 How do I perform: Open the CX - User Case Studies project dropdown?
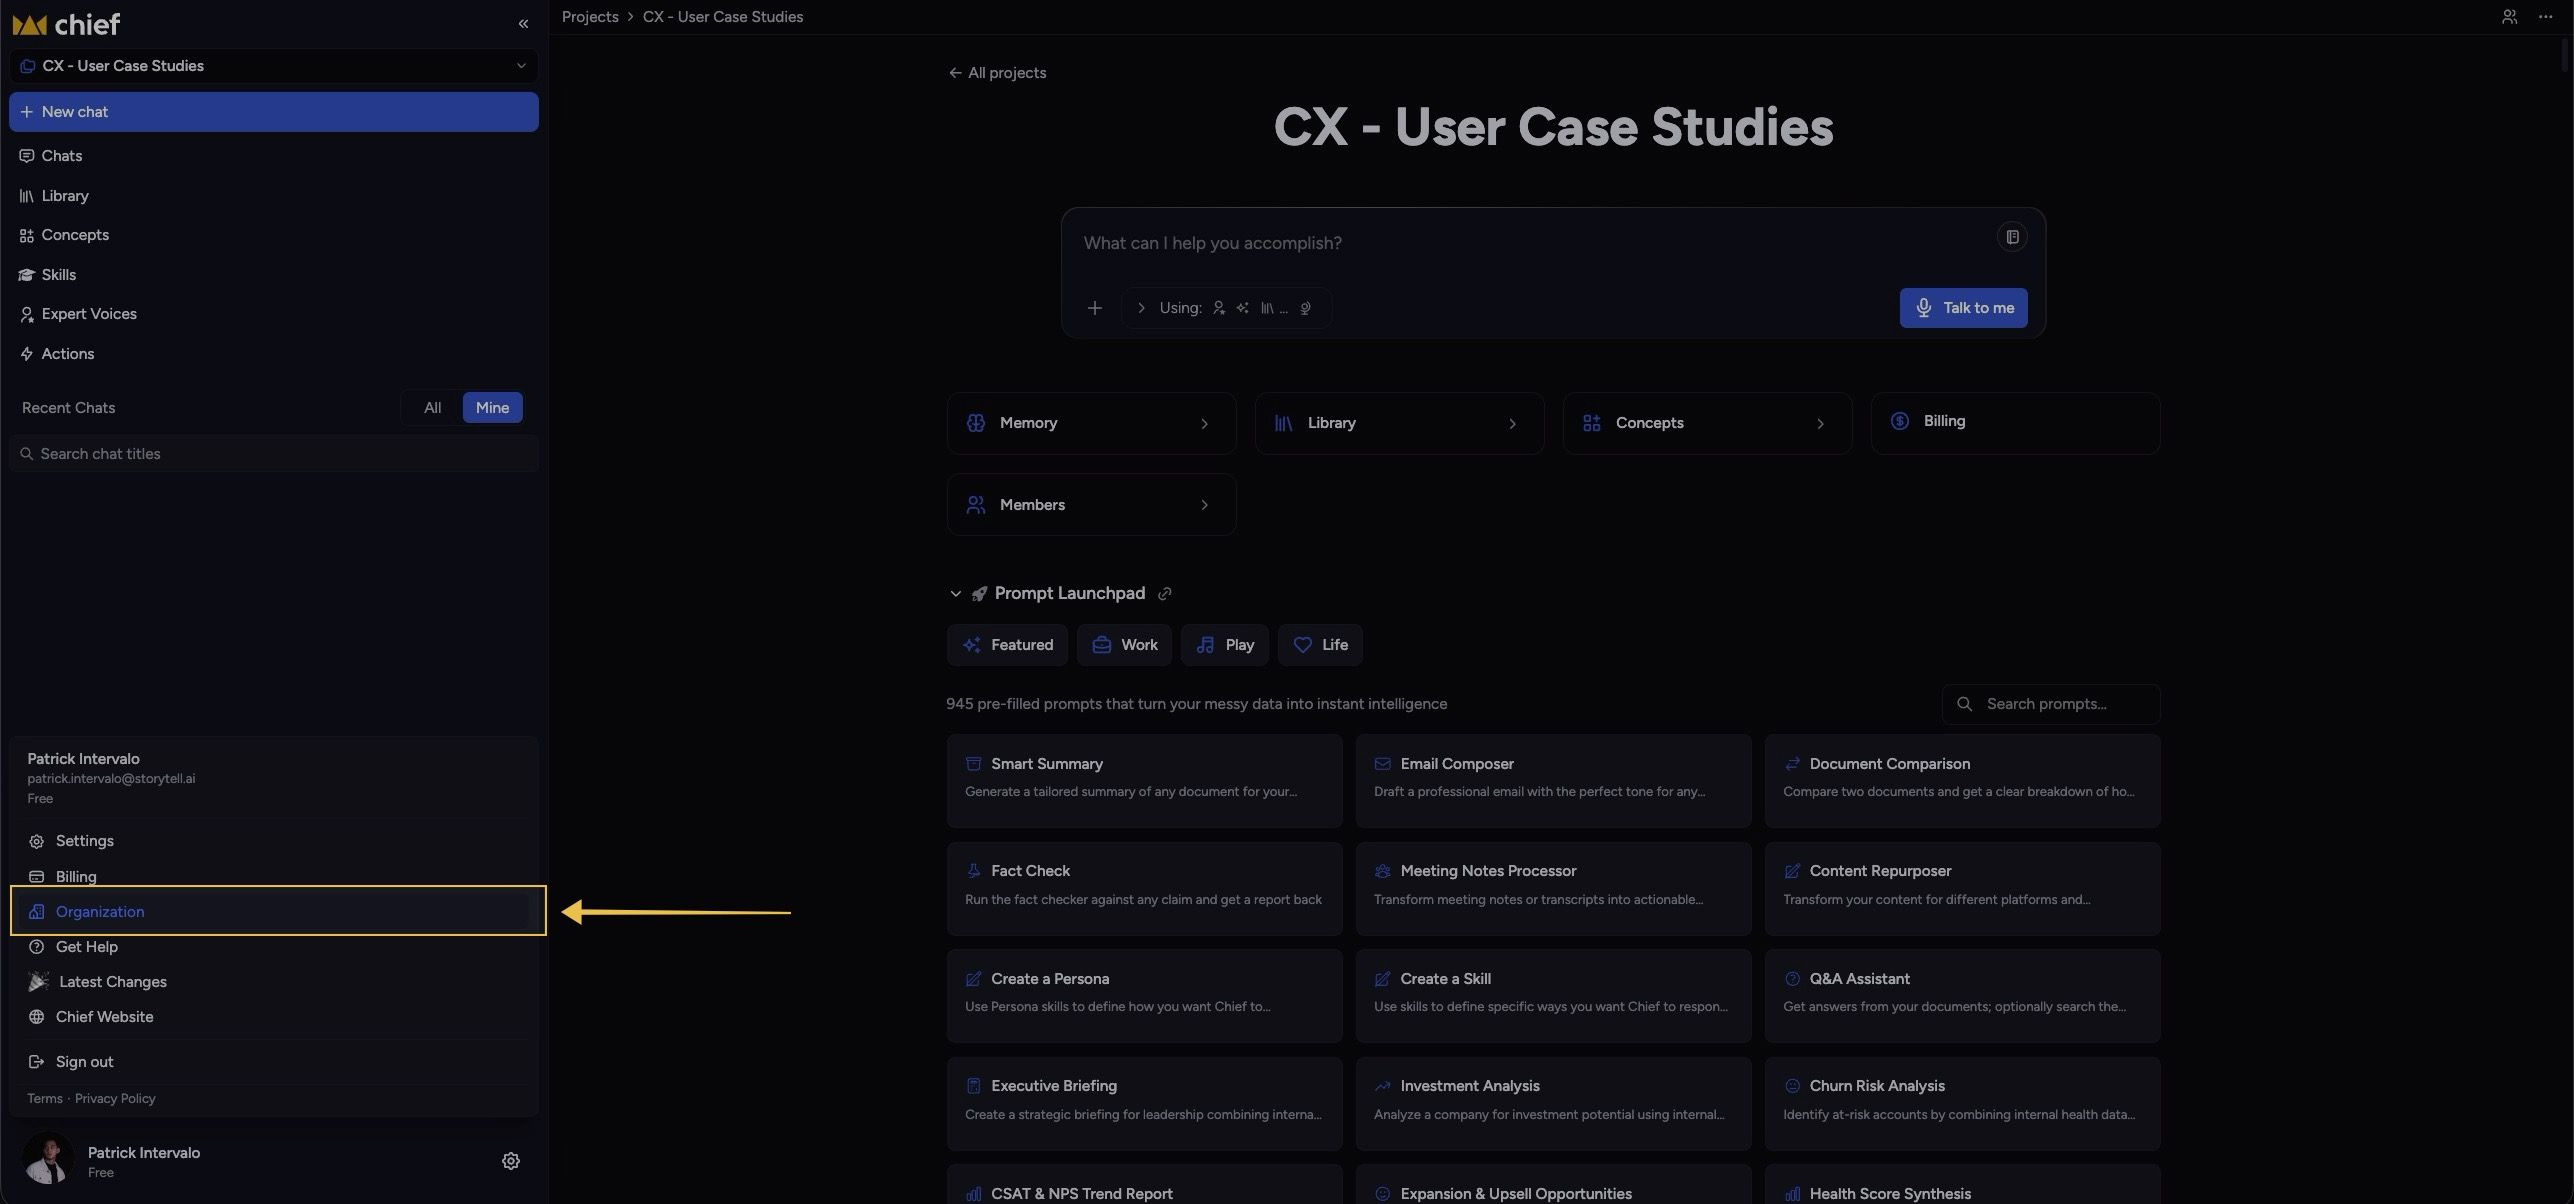pyautogui.click(x=273, y=66)
